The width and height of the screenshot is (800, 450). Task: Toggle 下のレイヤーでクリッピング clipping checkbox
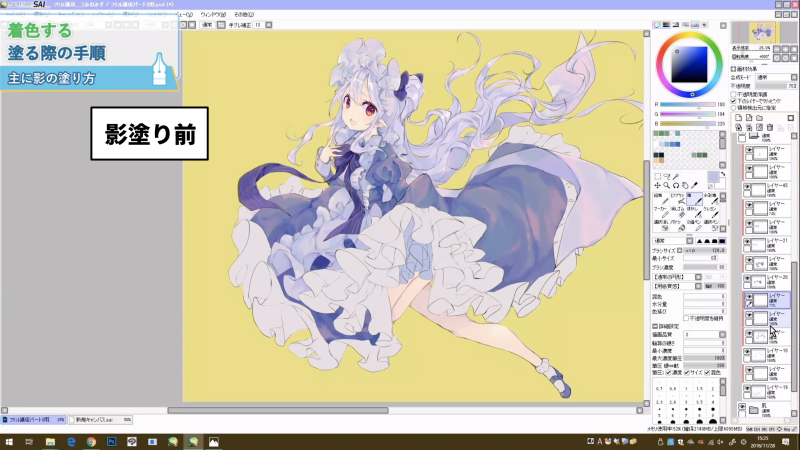coord(734,101)
